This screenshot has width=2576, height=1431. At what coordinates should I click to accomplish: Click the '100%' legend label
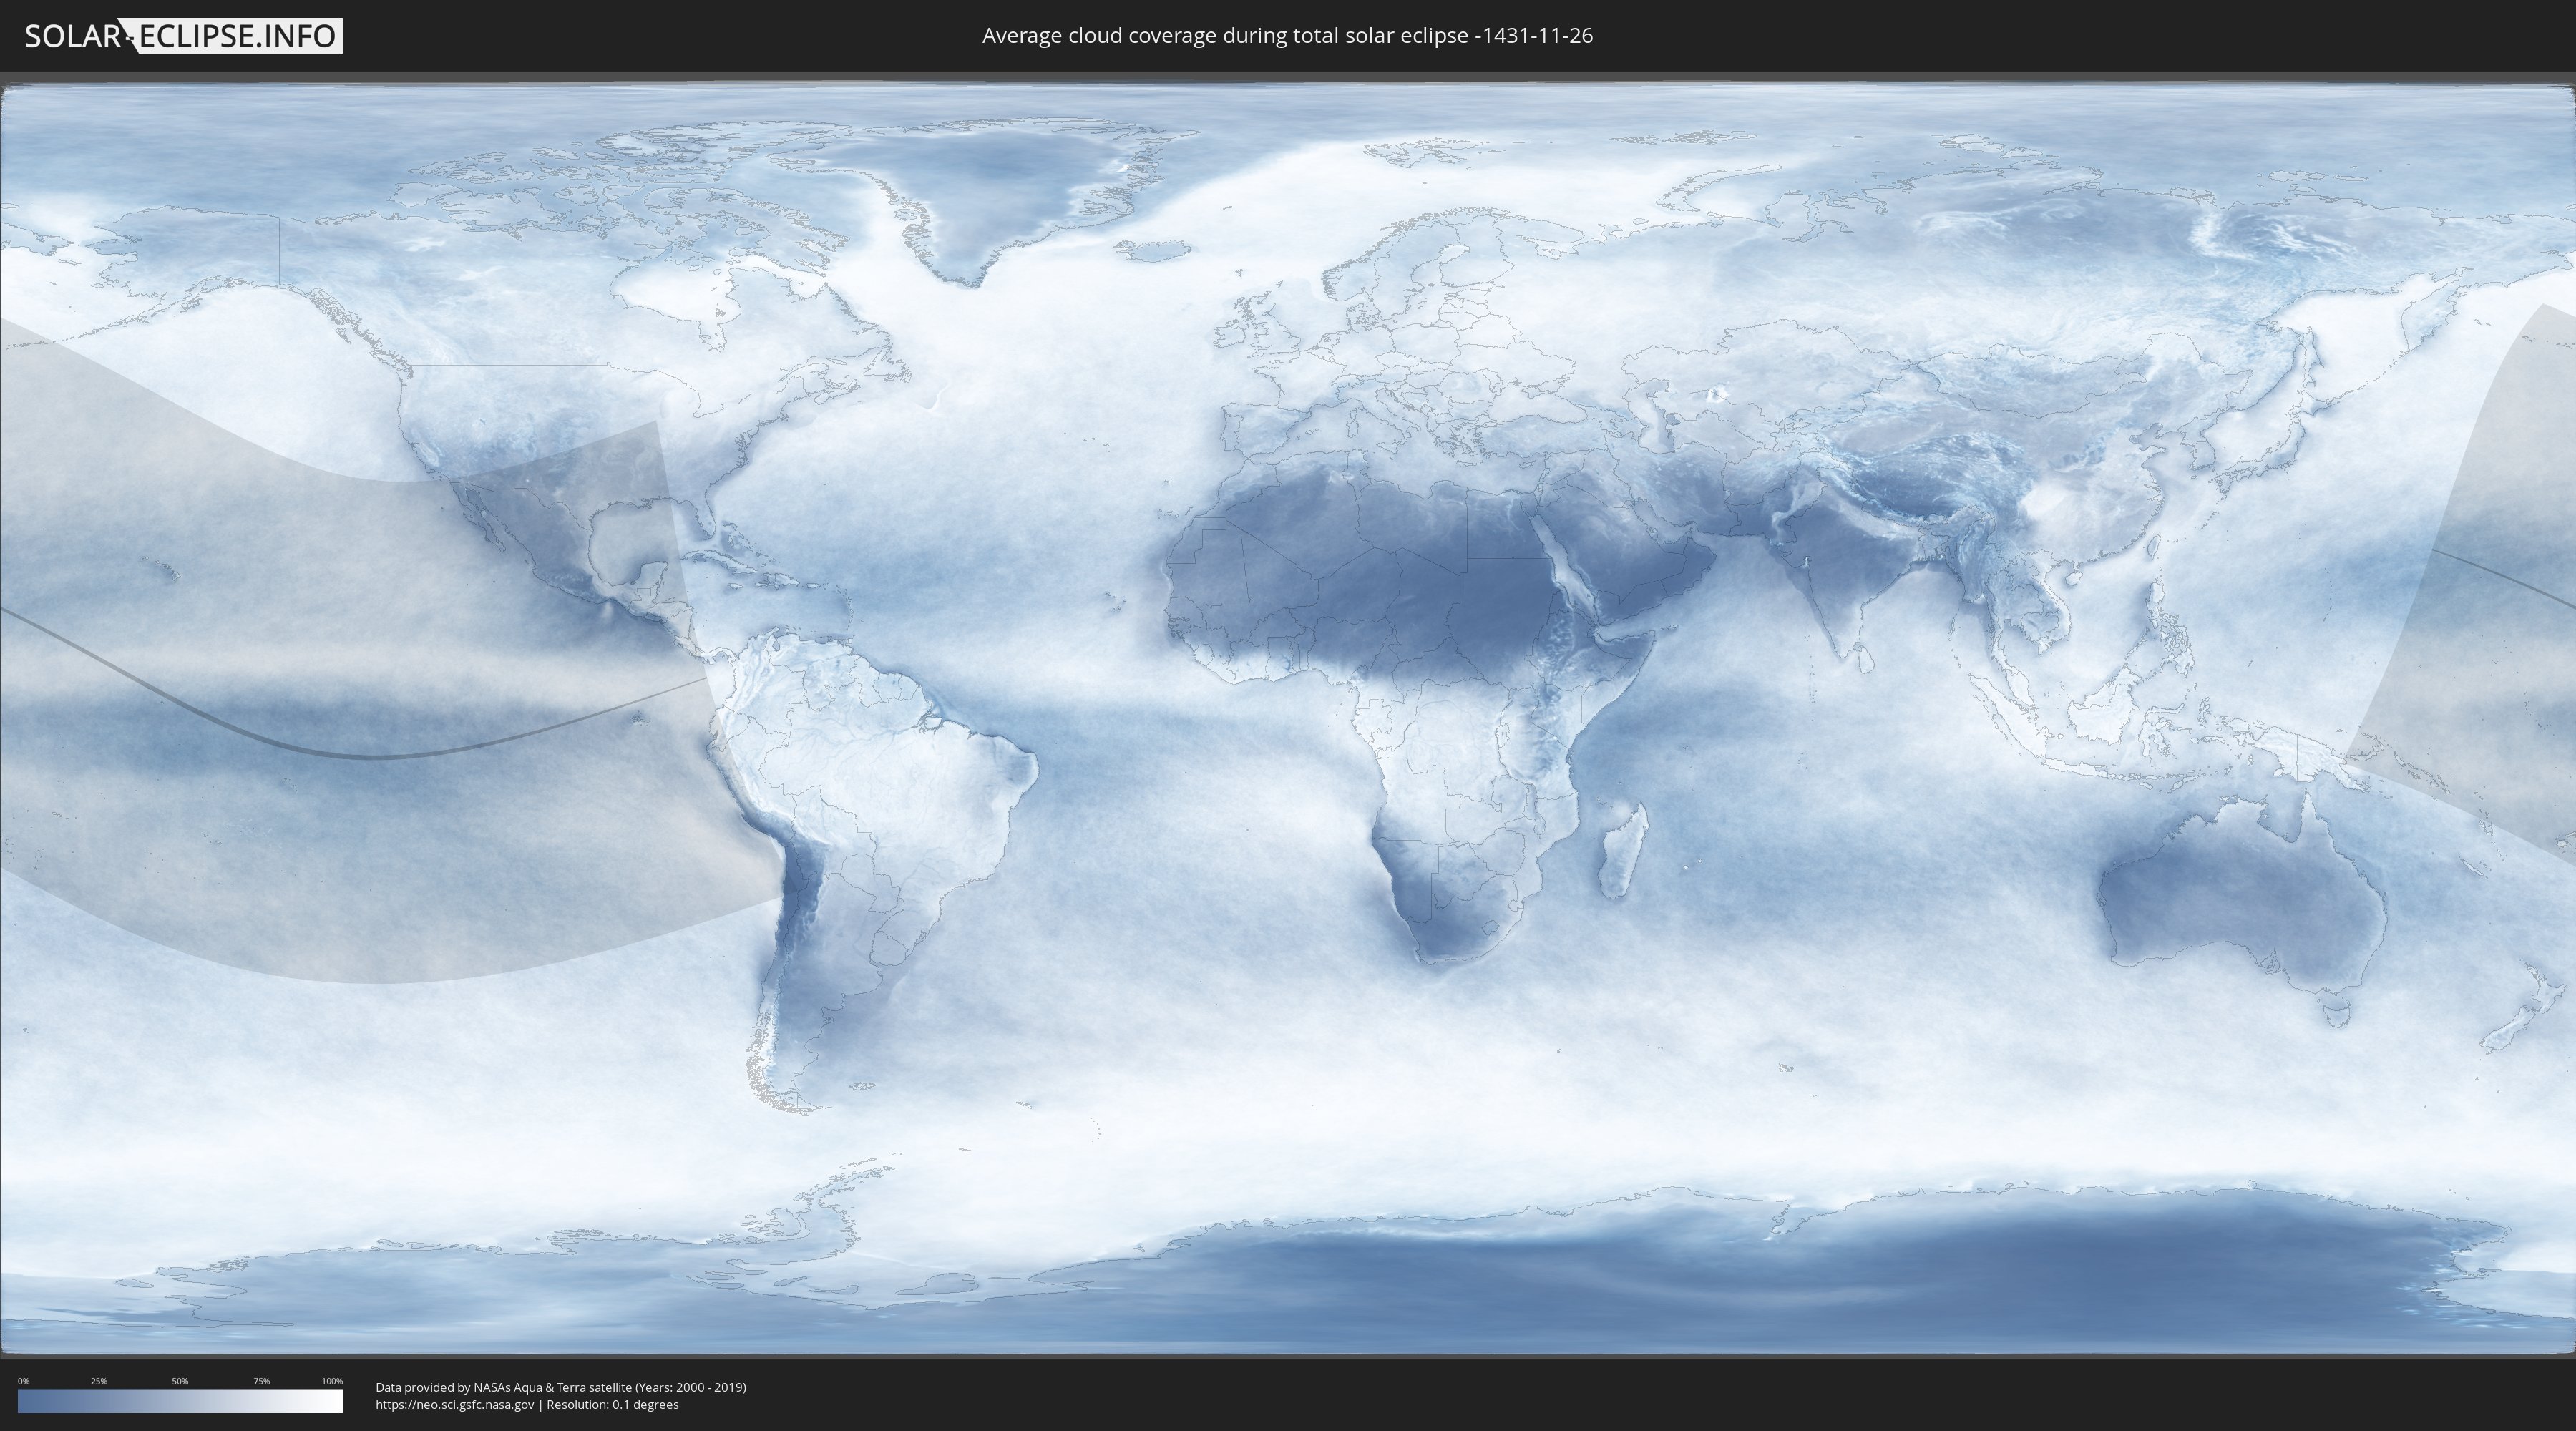coord(332,1381)
